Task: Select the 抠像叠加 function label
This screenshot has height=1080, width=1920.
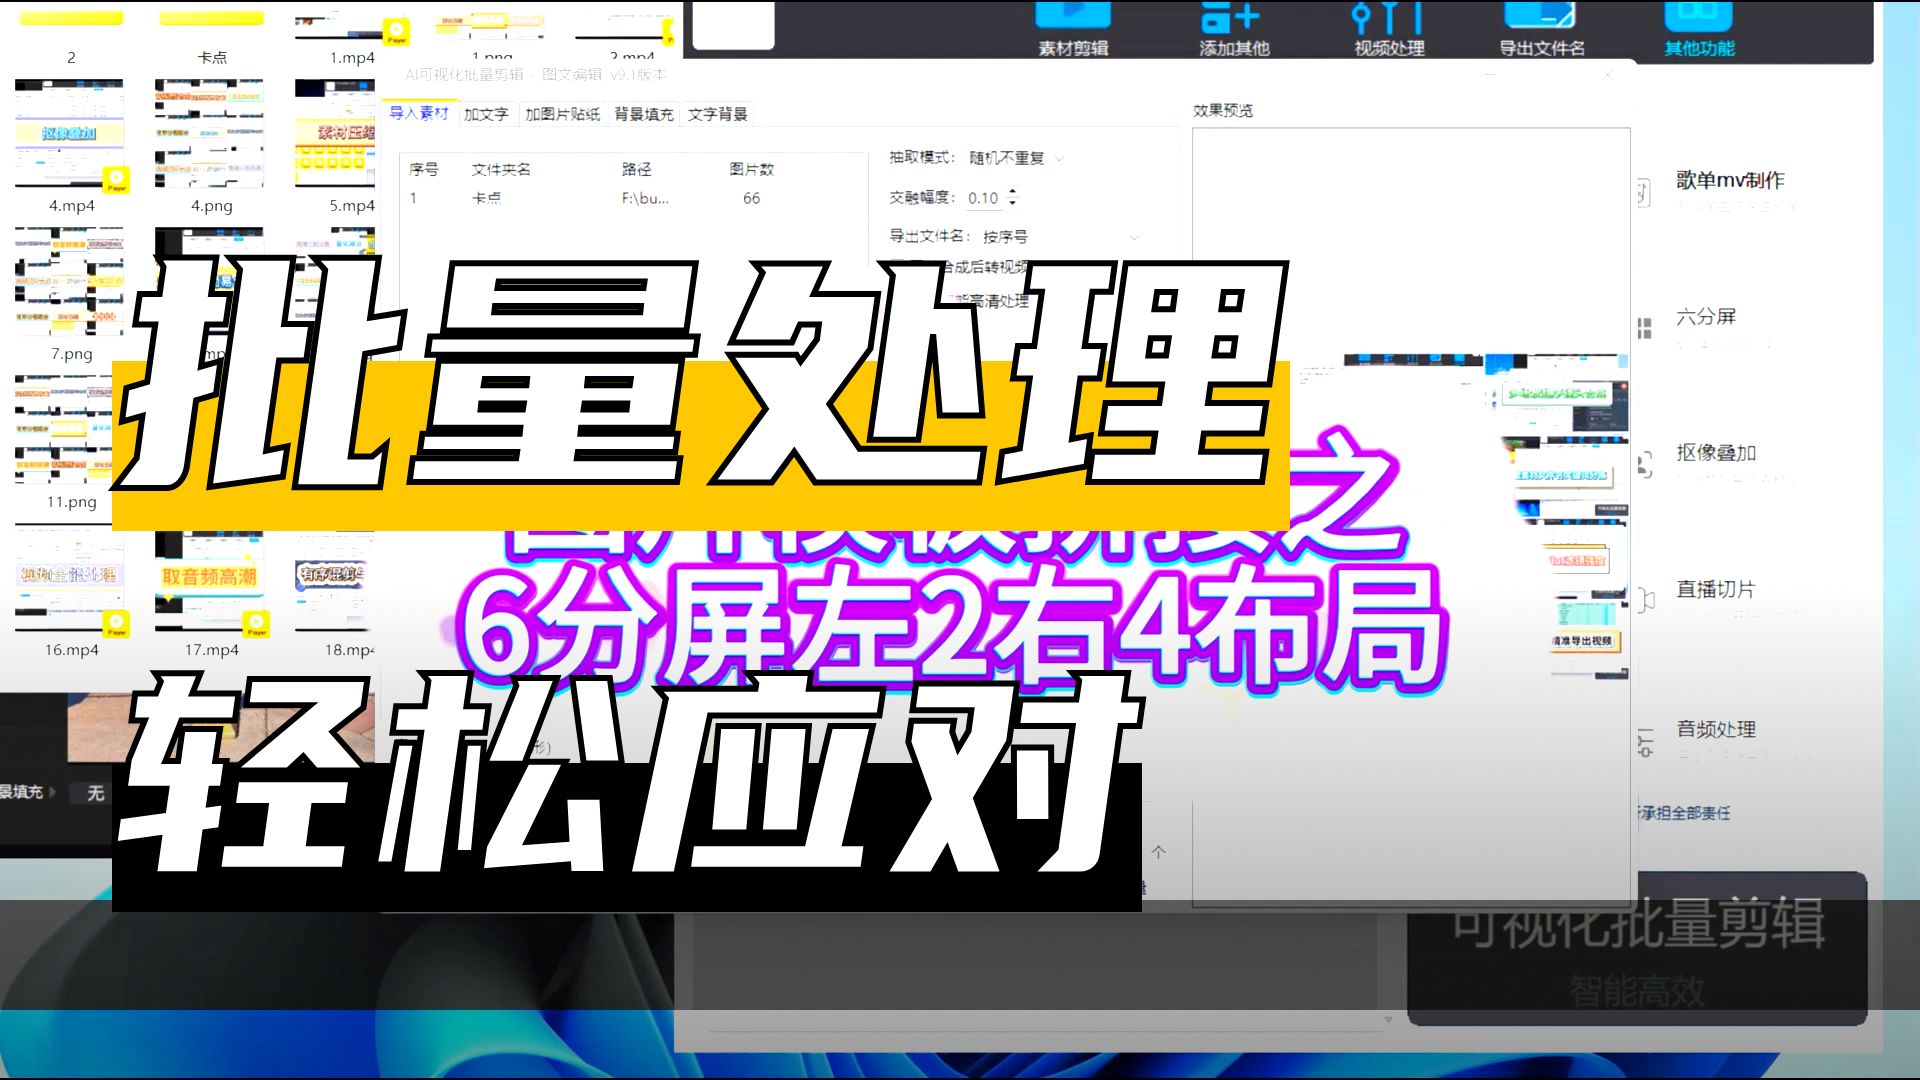Action: [x=1716, y=452]
